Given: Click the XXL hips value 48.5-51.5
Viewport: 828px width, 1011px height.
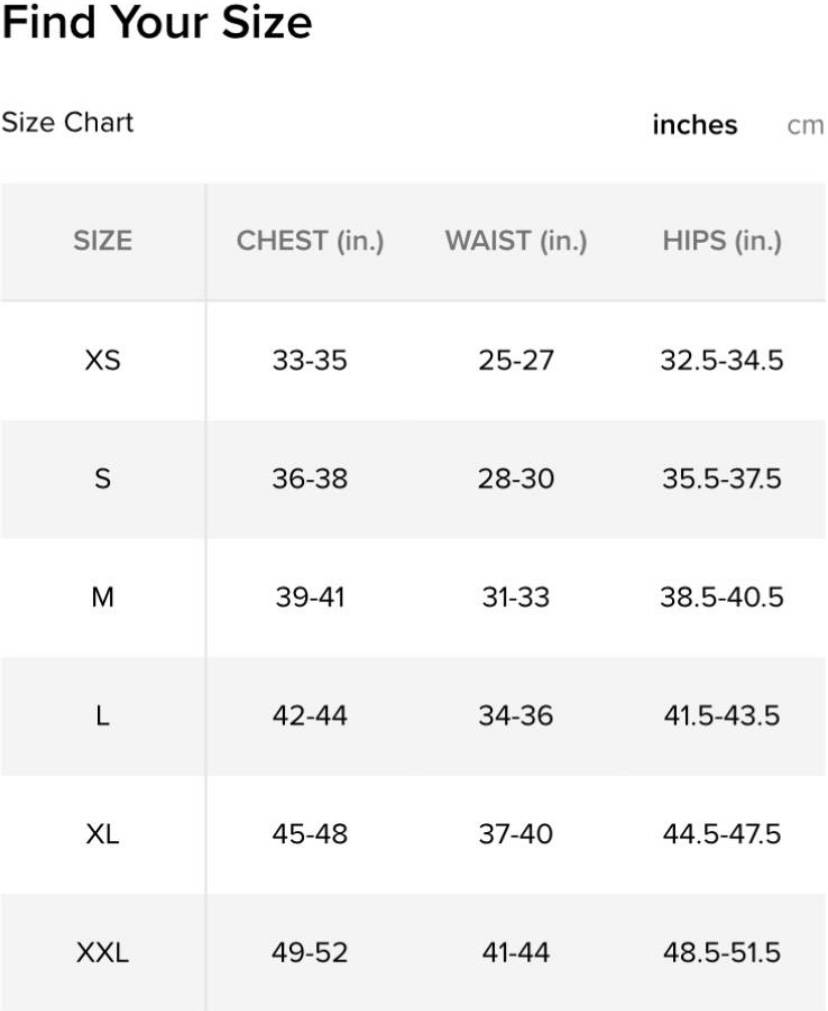Looking at the screenshot, I should point(722,952).
